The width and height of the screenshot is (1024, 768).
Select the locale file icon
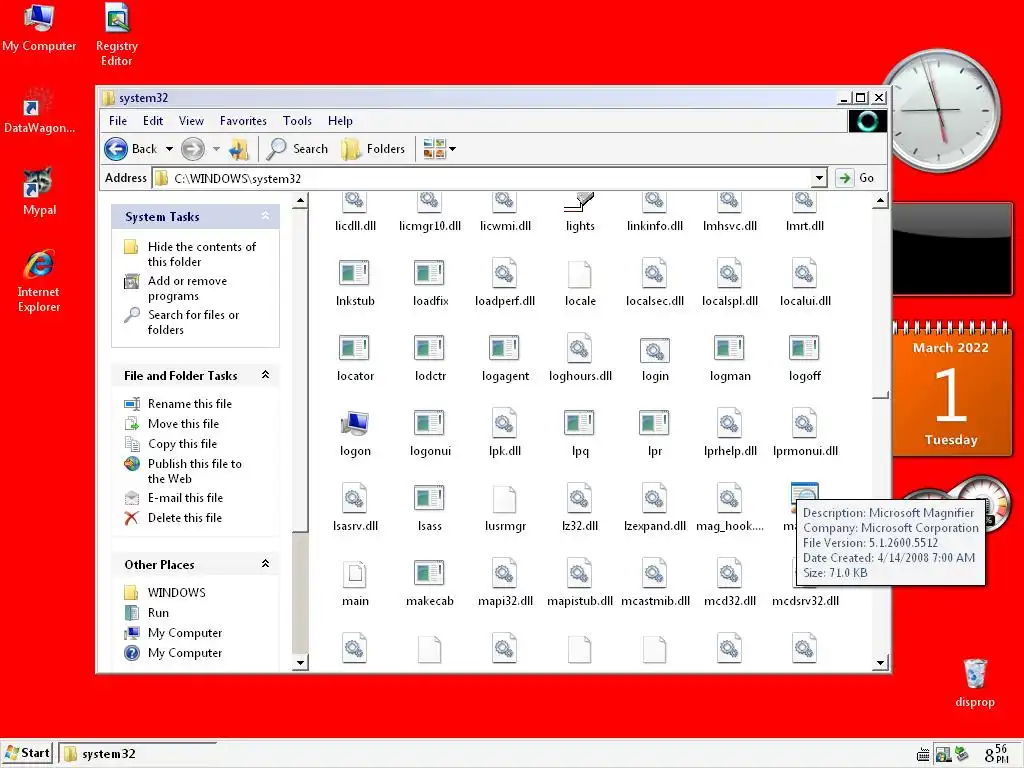(x=580, y=283)
